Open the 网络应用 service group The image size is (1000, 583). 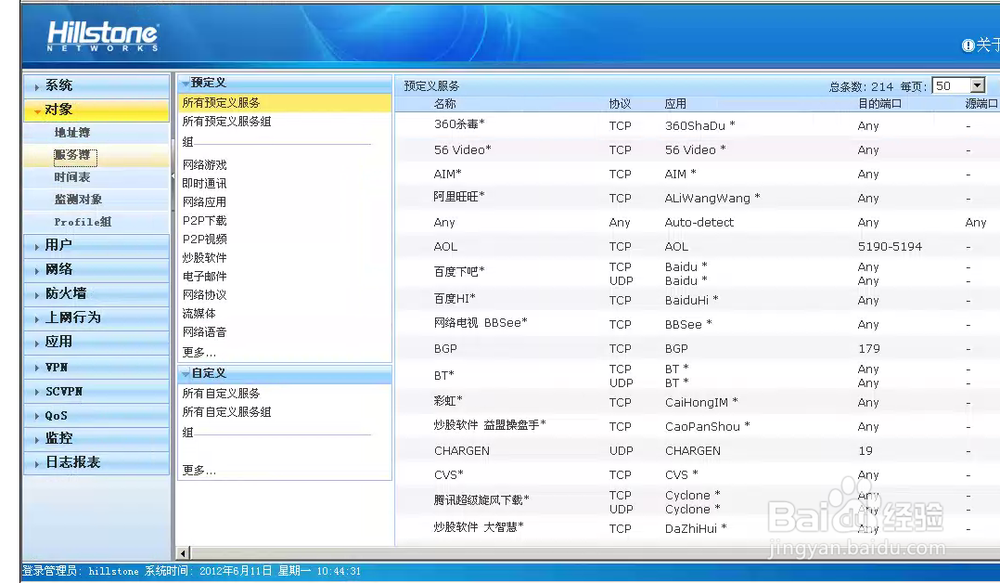click(205, 202)
